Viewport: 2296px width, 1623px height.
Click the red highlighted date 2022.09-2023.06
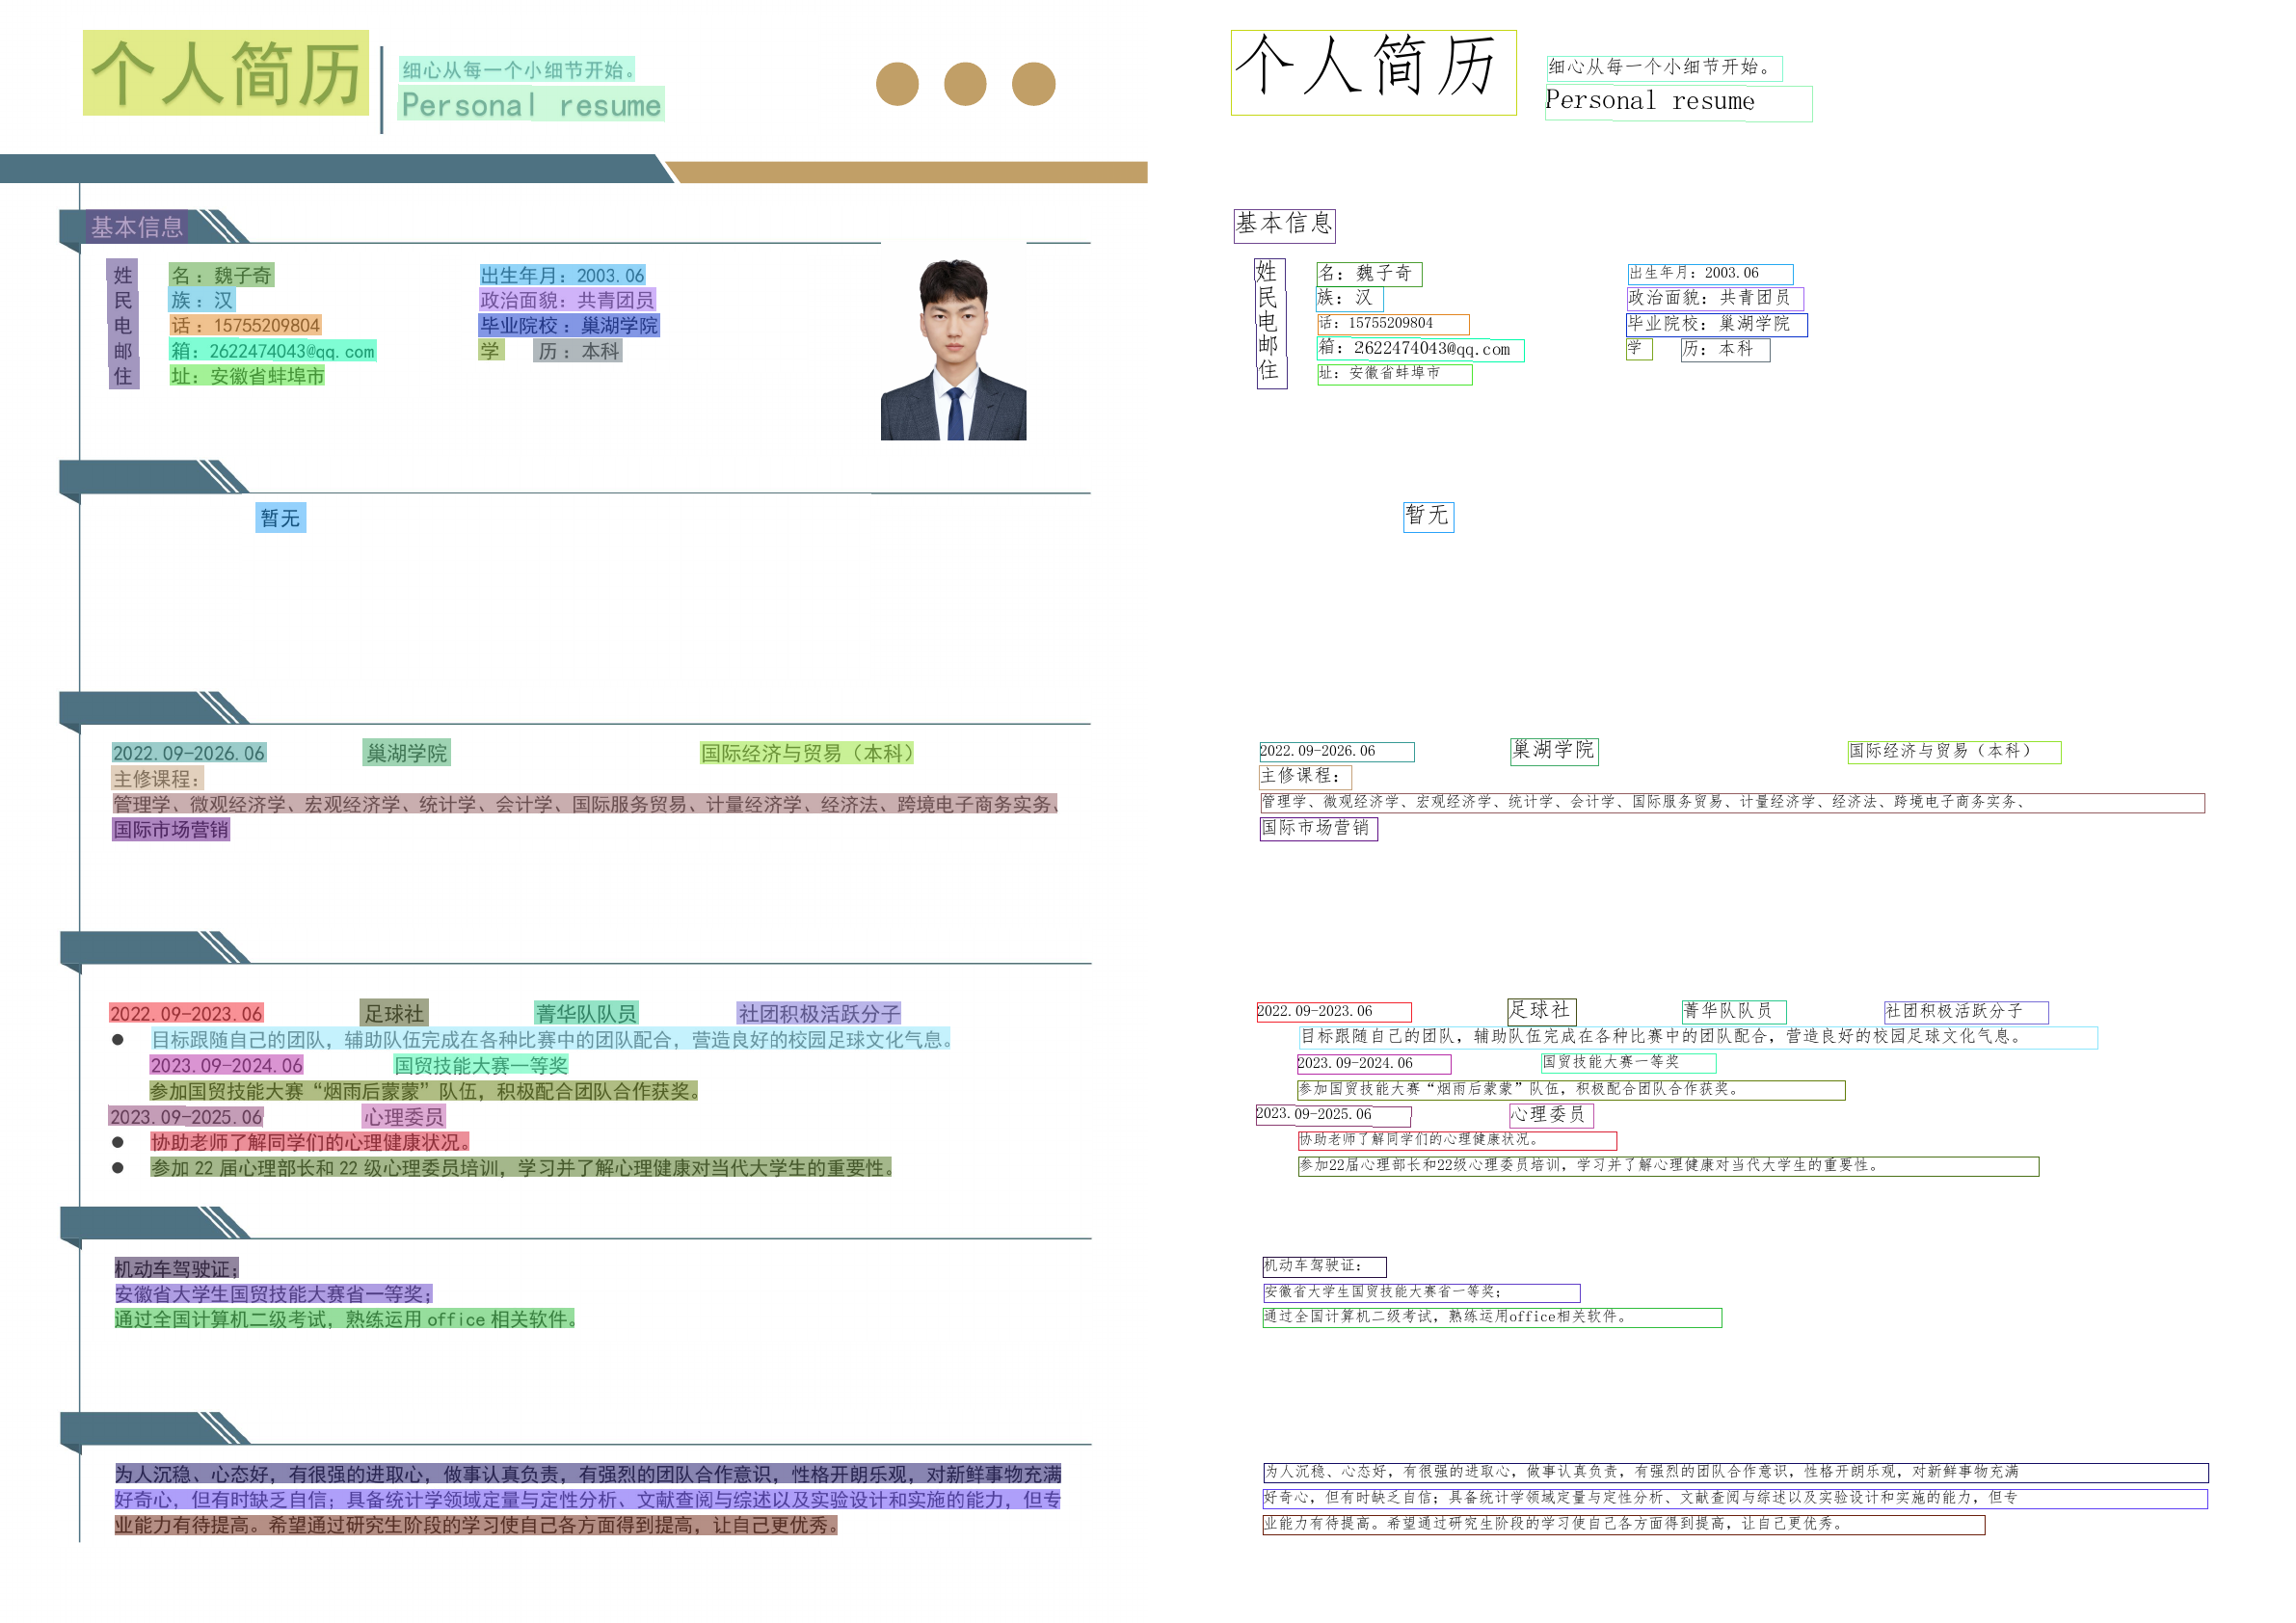(x=186, y=1014)
